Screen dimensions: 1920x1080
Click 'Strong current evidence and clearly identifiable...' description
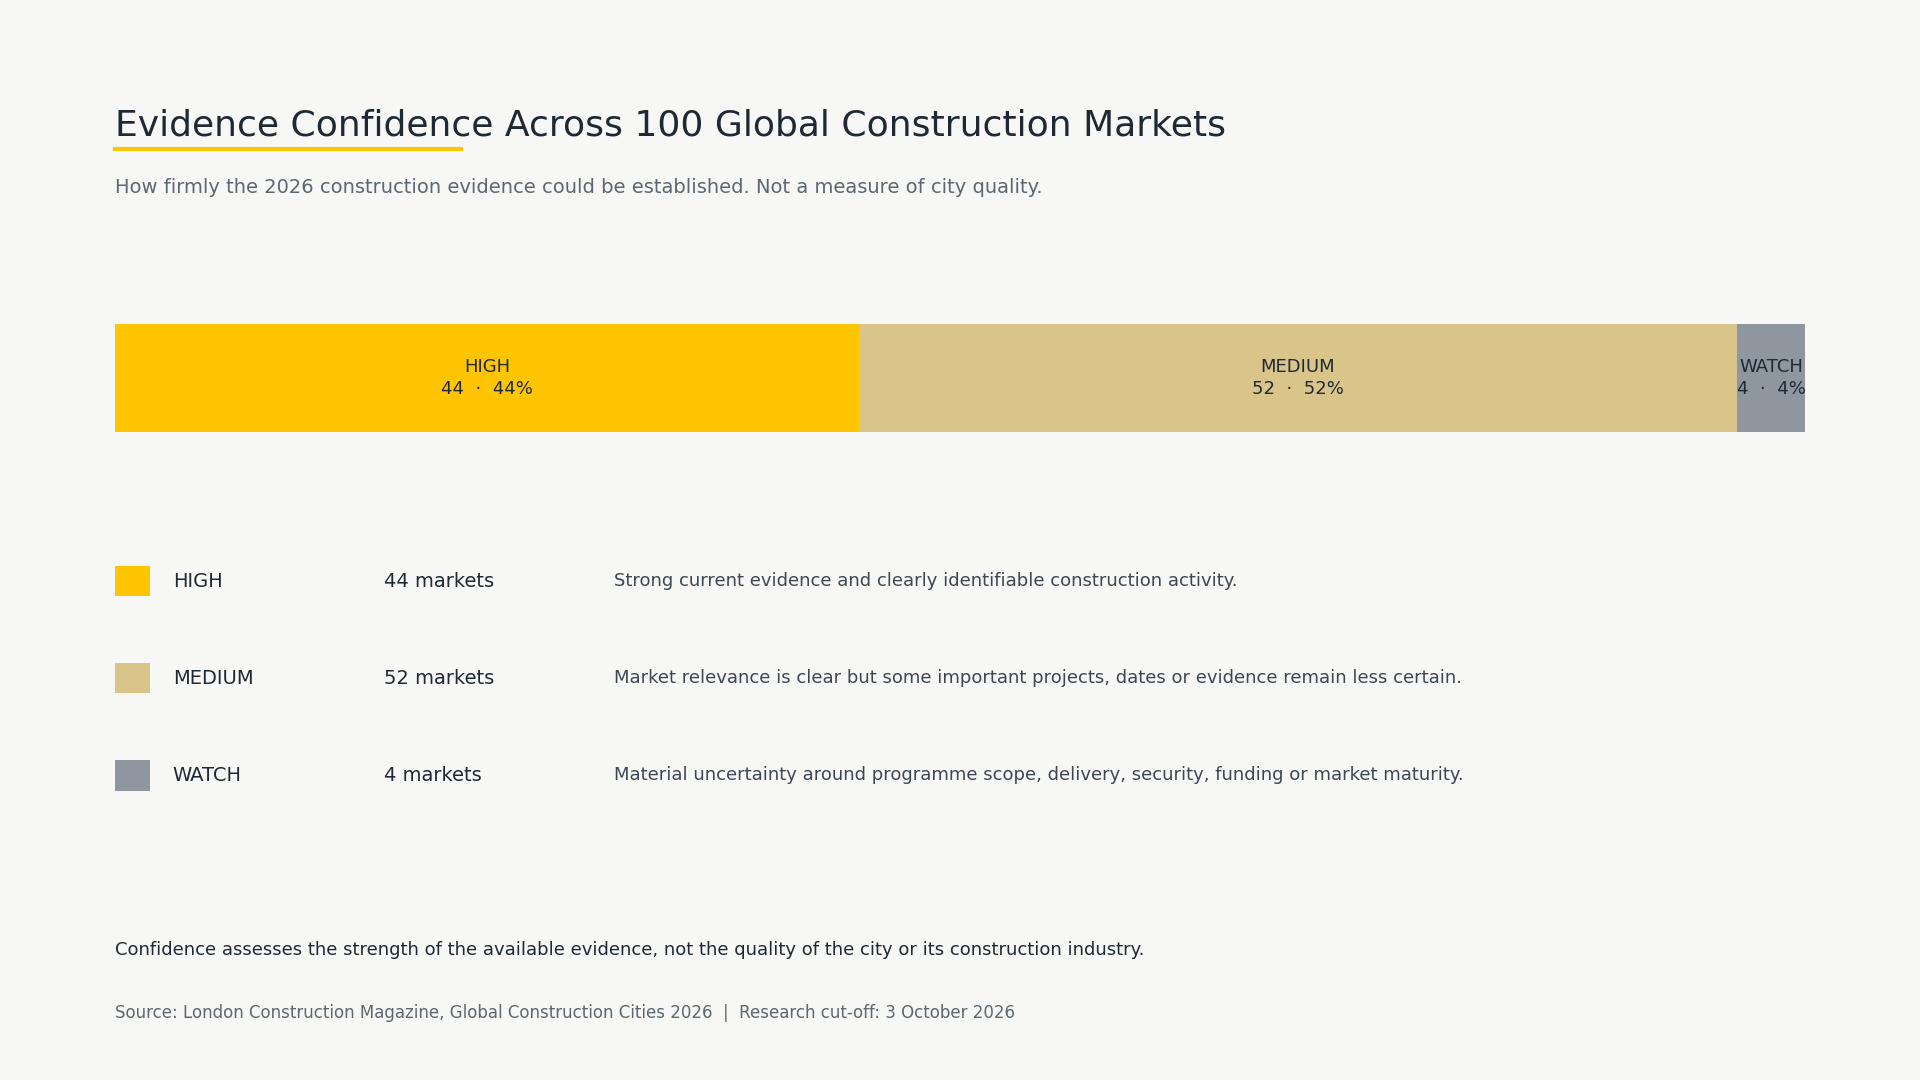point(925,581)
